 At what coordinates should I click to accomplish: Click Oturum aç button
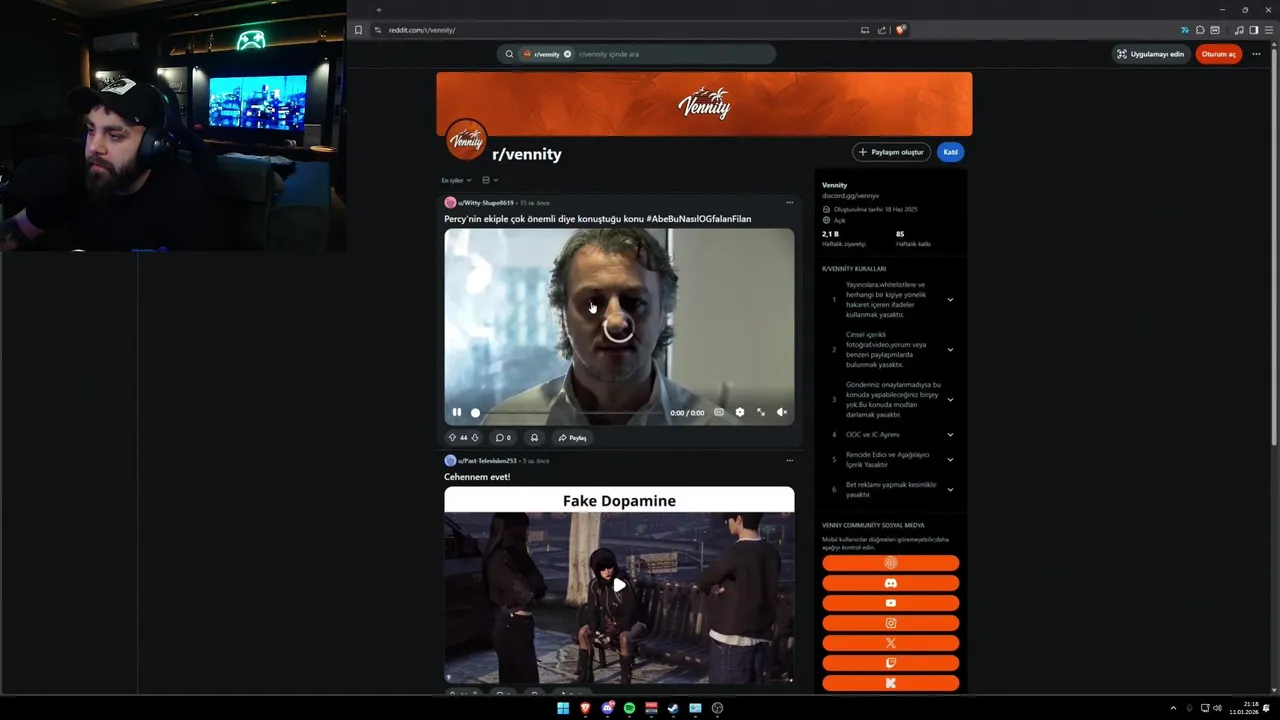point(1218,54)
